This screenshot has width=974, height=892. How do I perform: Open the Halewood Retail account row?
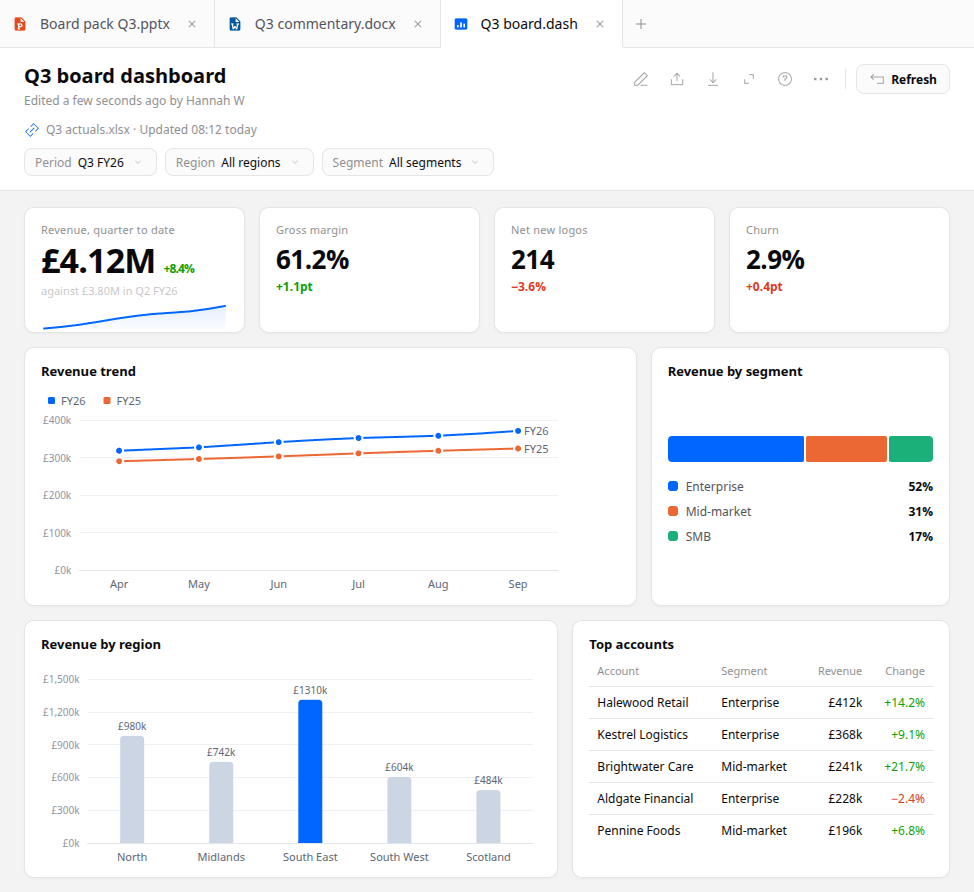click(x=761, y=703)
